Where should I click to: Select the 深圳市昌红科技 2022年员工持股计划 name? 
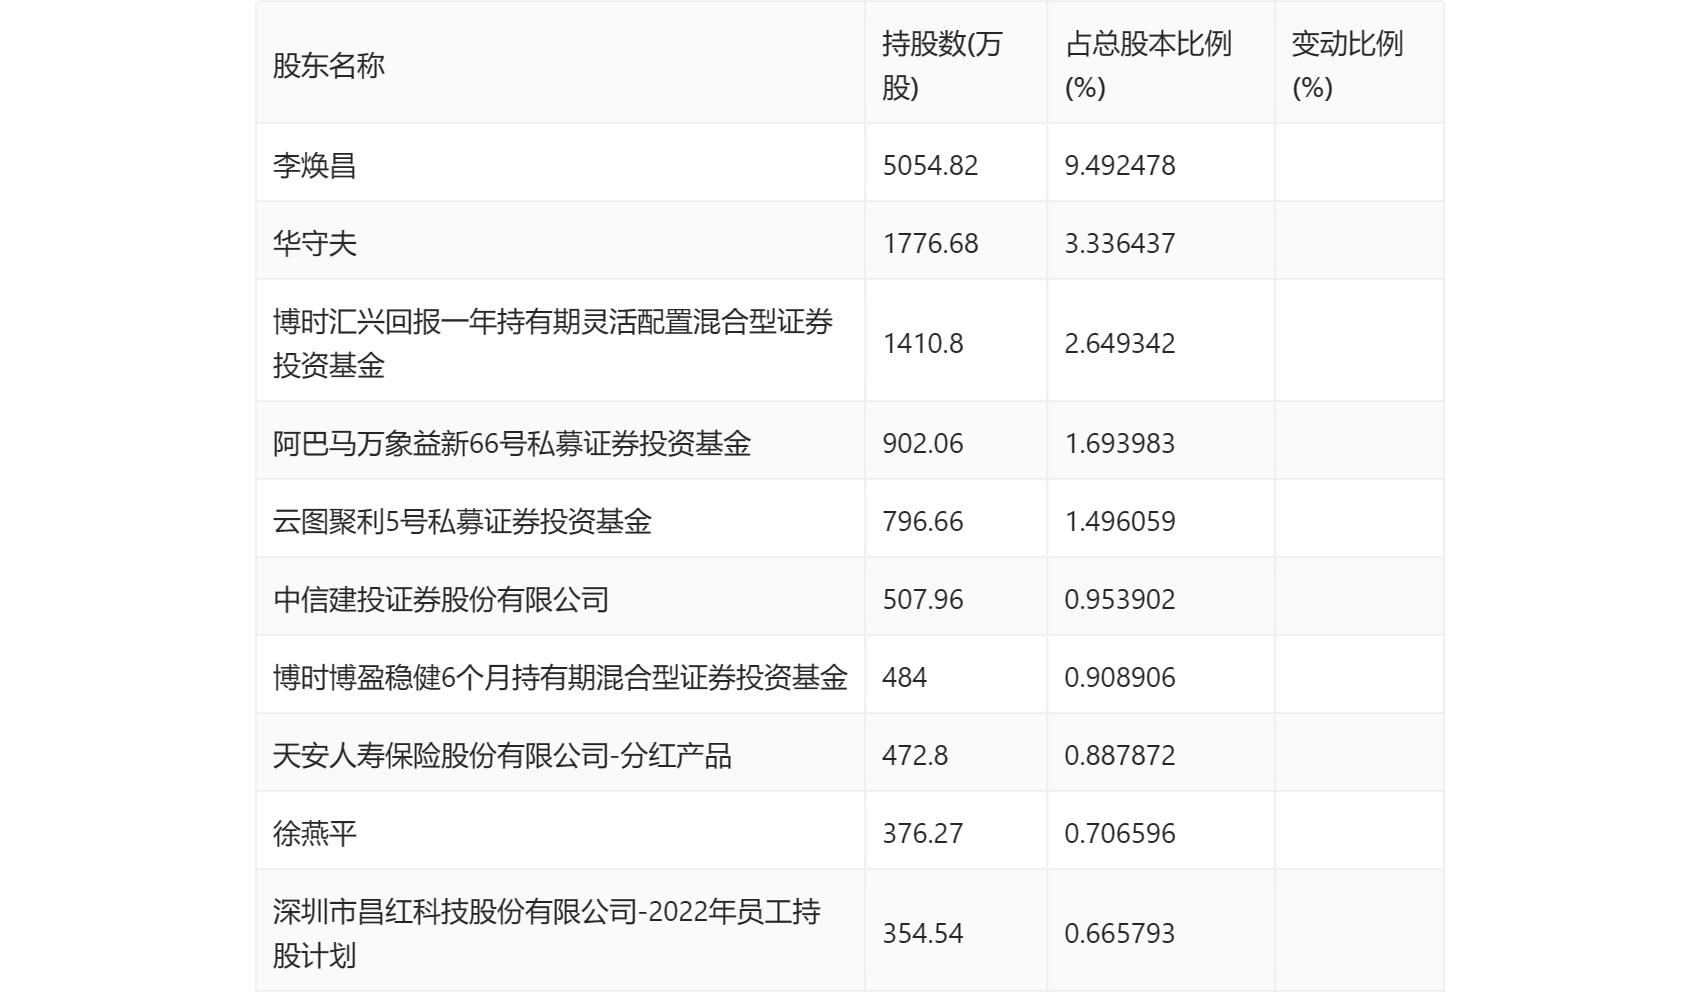[x=547, y=933]
